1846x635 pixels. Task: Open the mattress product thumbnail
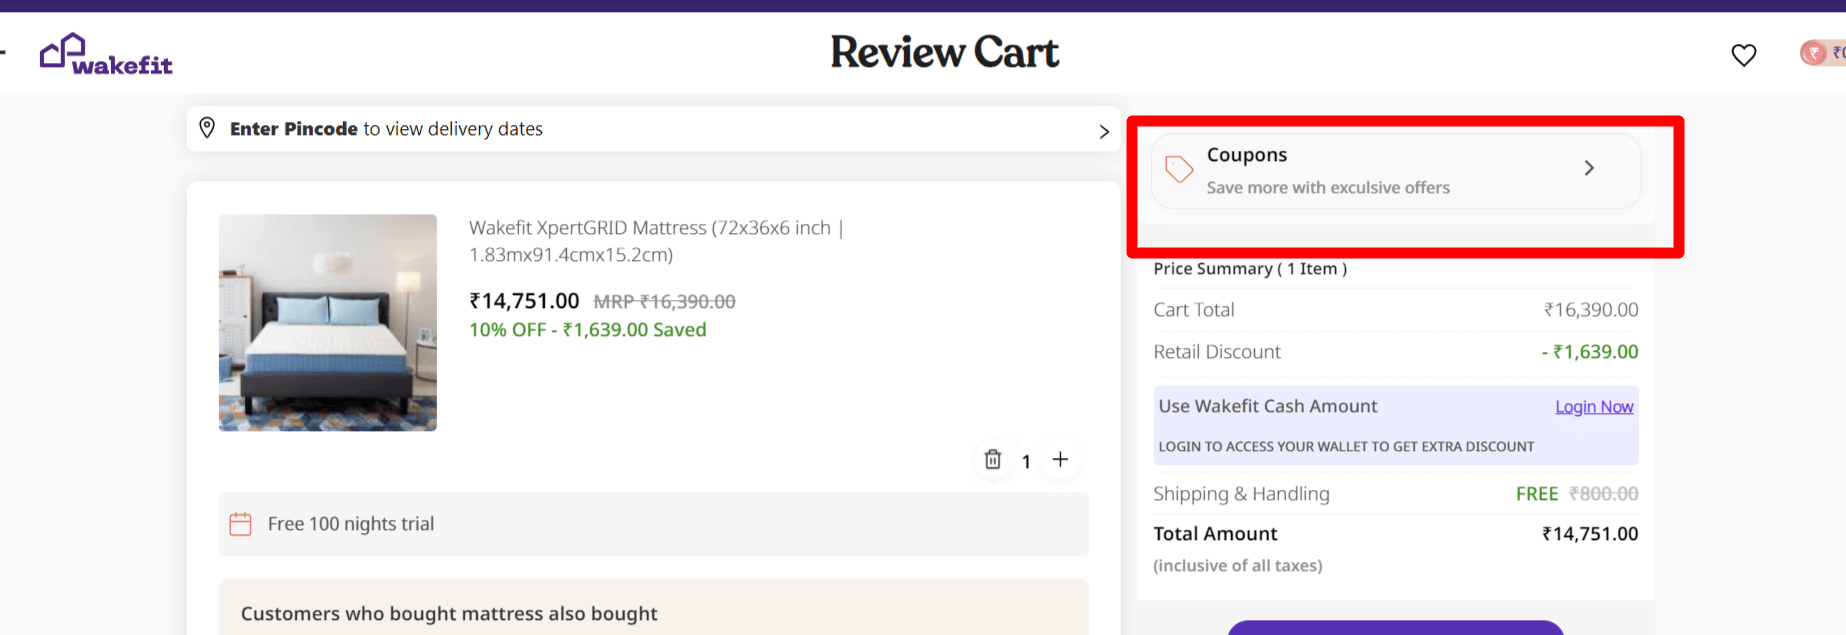click(x=328, y=322)
